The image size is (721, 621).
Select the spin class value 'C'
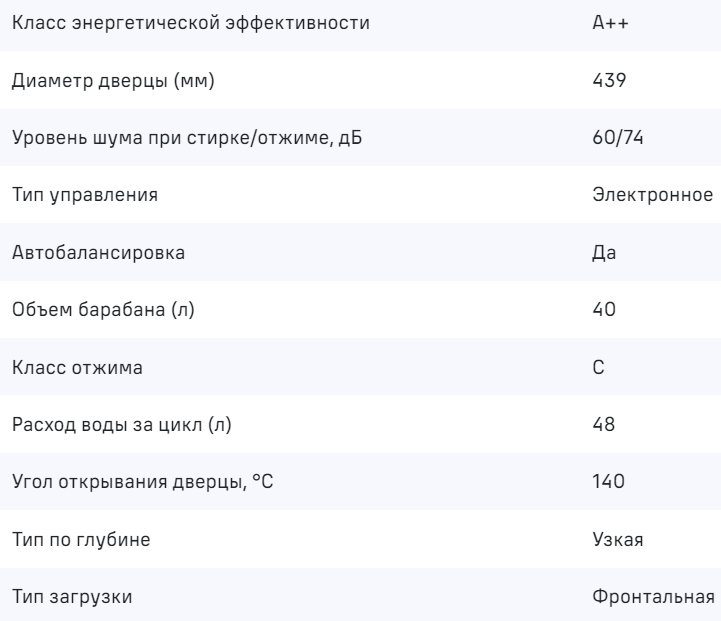[x=599, y=367]
